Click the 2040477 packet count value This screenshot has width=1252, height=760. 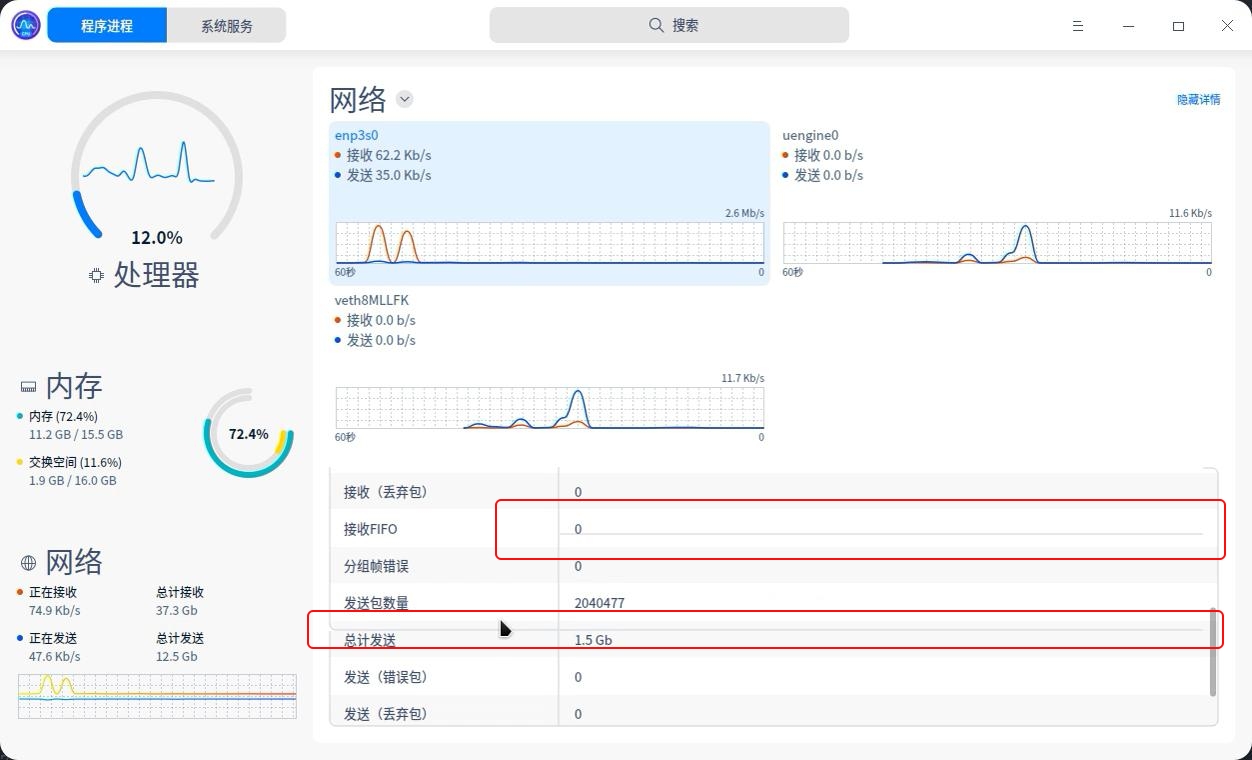pos(599,603)
